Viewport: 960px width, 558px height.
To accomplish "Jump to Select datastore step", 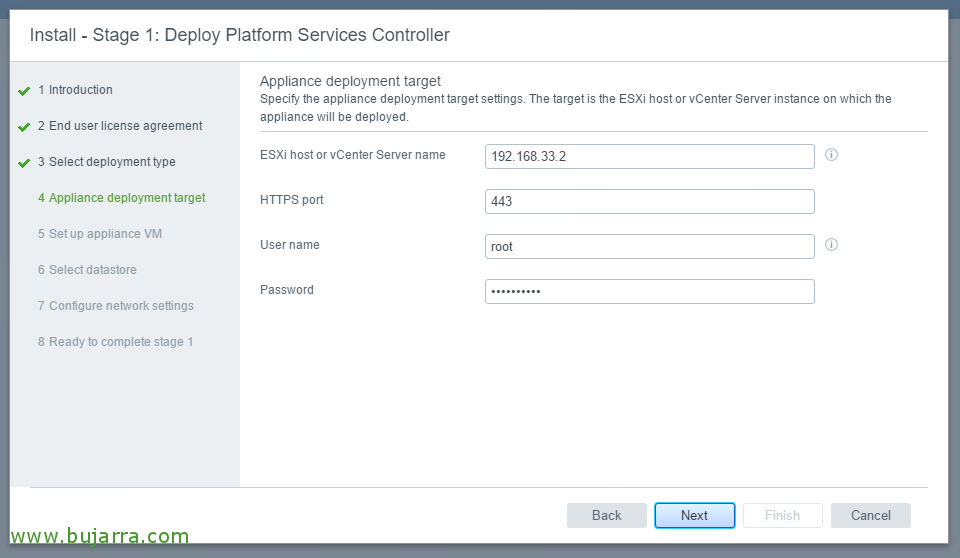I will click(x=87, y=270).
